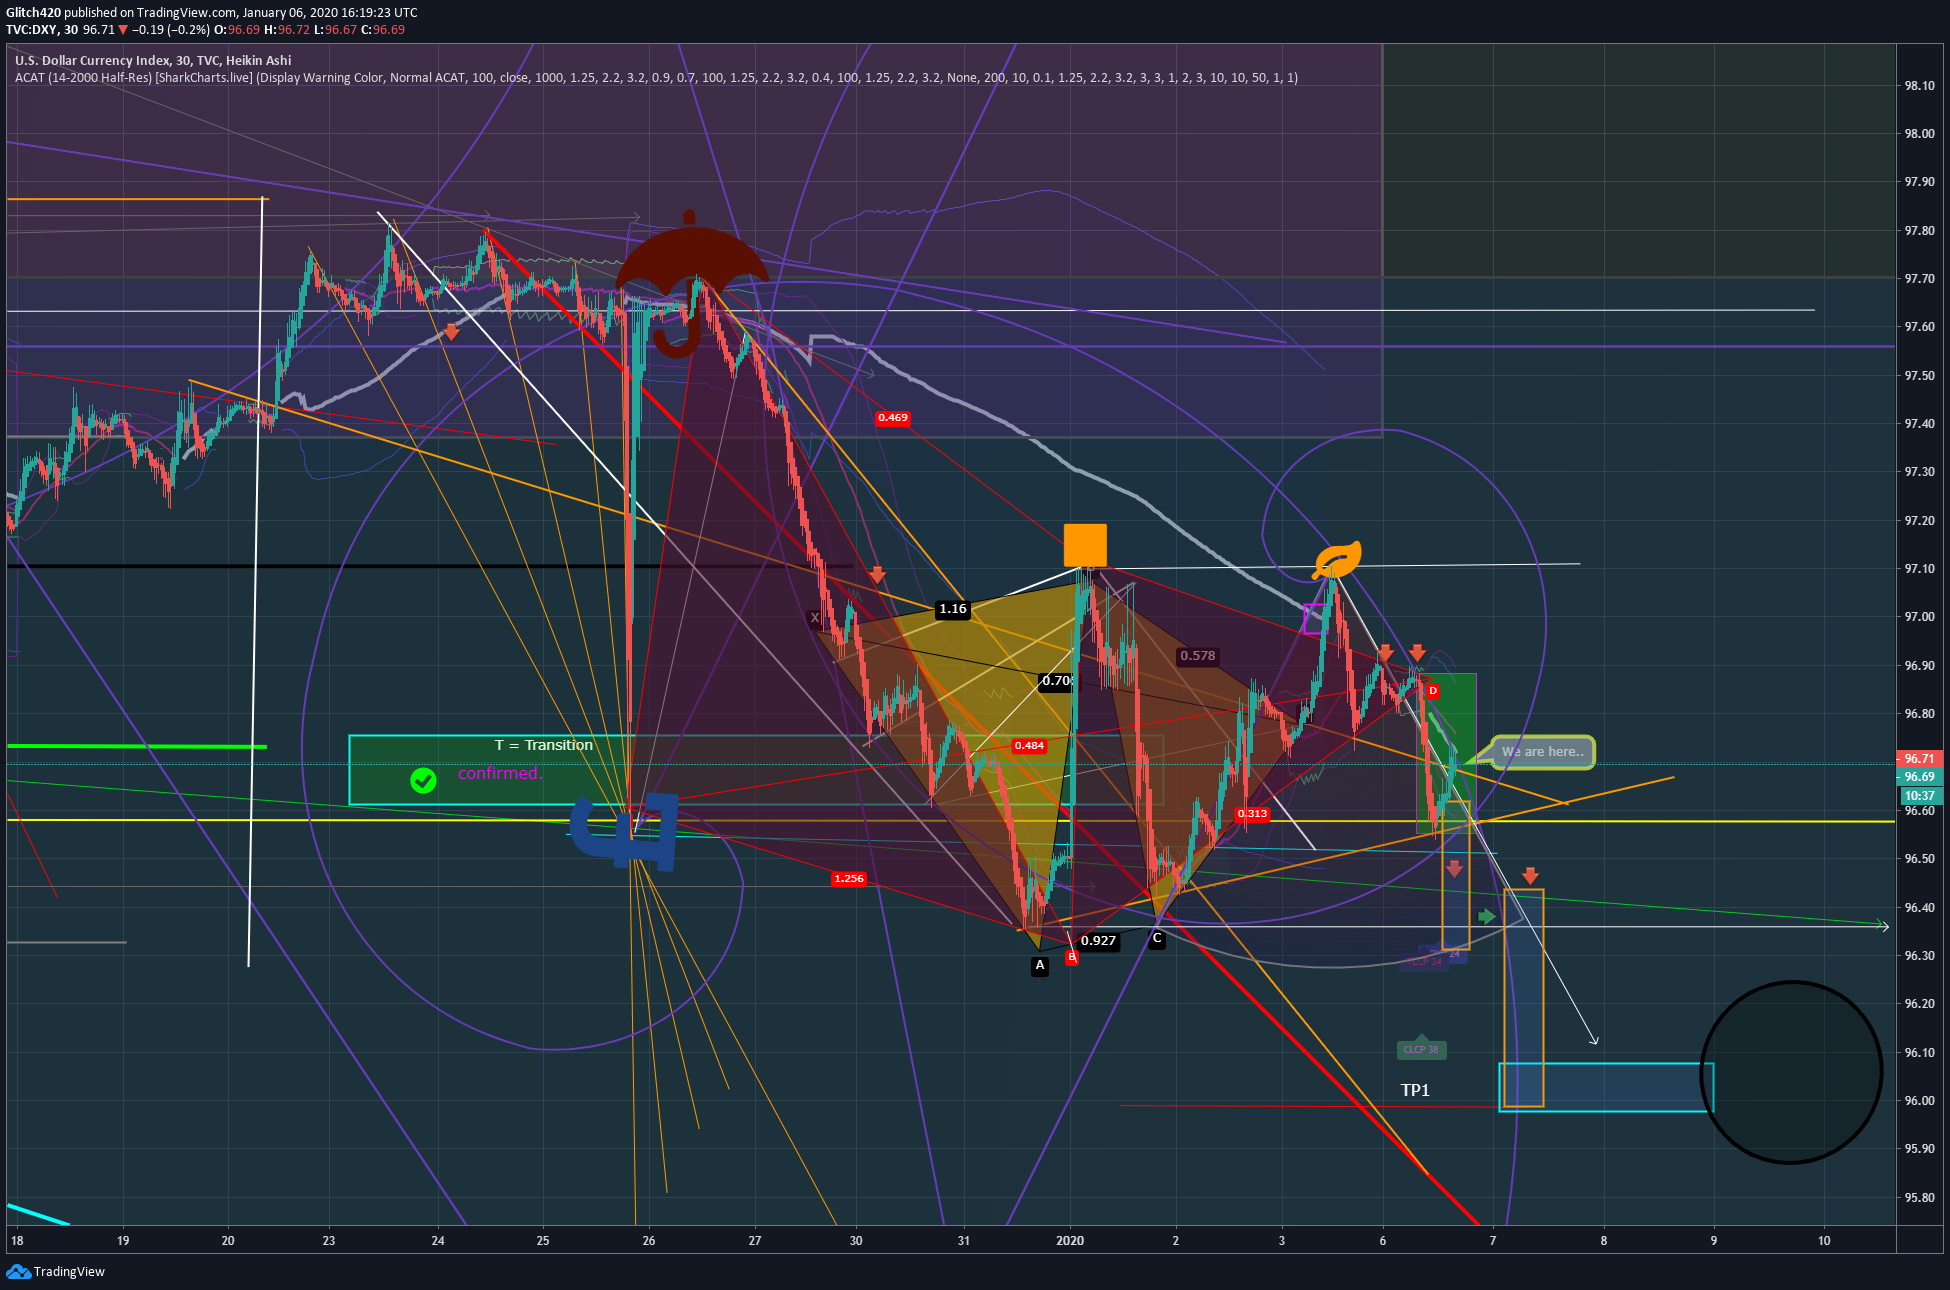The image size is (1950, 1290).
Task: Click the 0.578 ratio label
Action: (x=1197, y=656)
